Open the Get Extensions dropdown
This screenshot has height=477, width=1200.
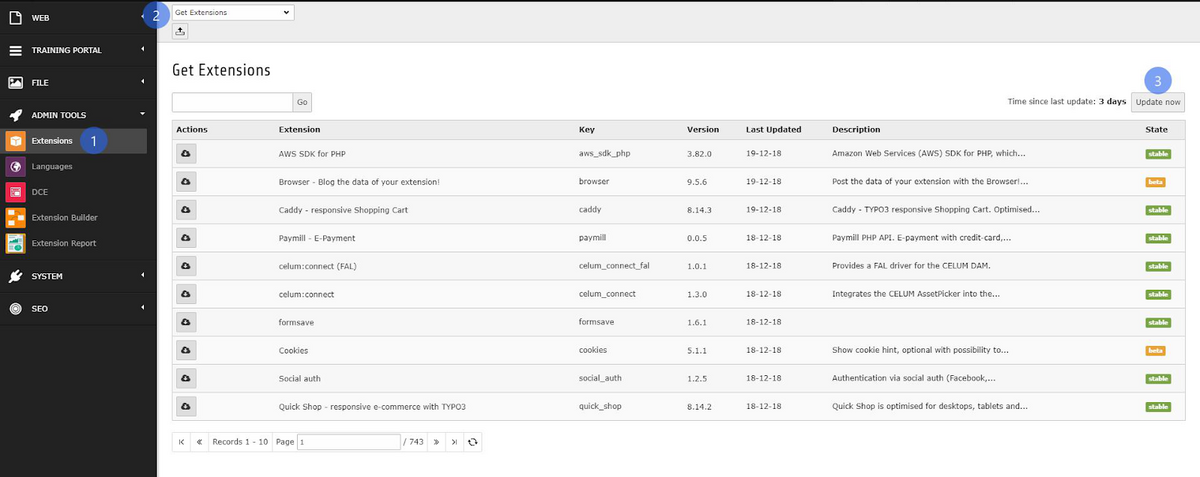pos(233,12)
